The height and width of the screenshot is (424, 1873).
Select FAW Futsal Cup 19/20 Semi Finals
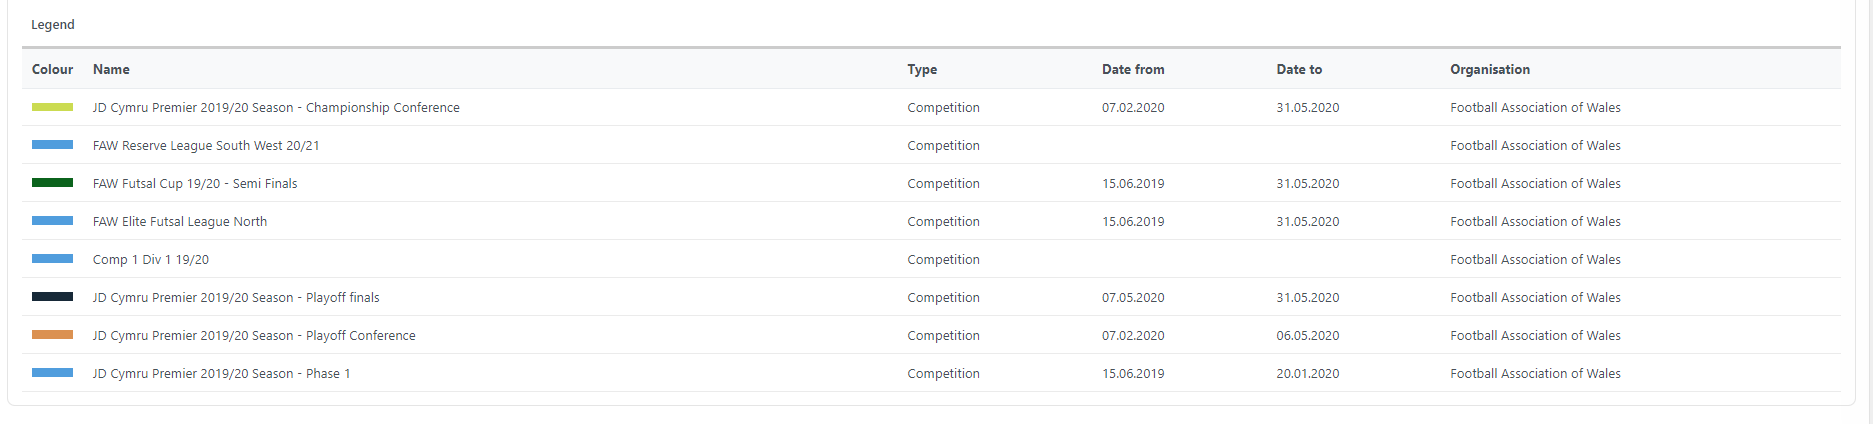click(195, 184)
